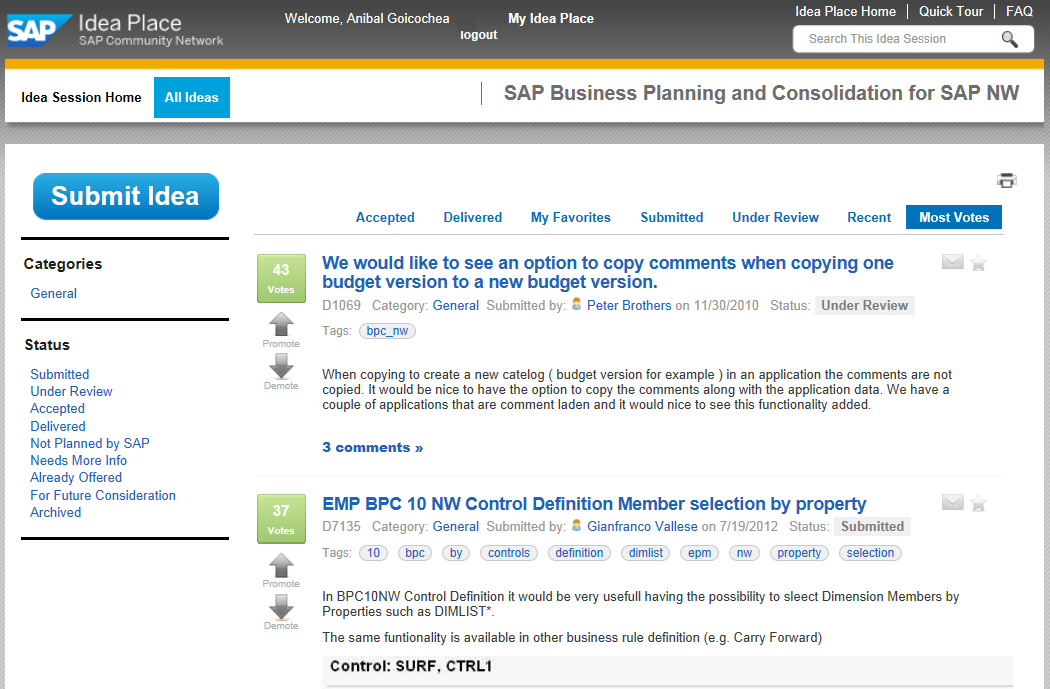Log out via the logout link
1050x689 pixels.
tap(478, 35)
